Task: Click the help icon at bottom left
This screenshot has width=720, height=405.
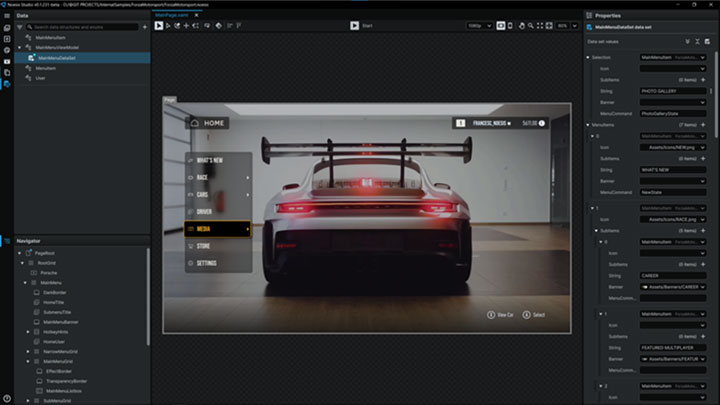Action: coord(7,398)
